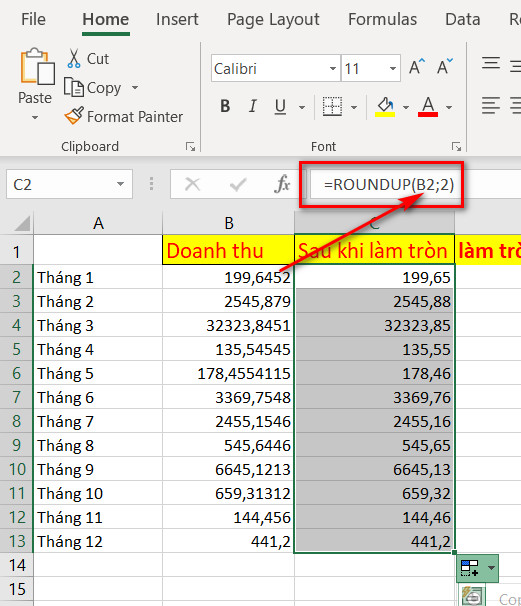Click cell B5 containing 135,54545

pyautogui.click(x=228, y=349)
